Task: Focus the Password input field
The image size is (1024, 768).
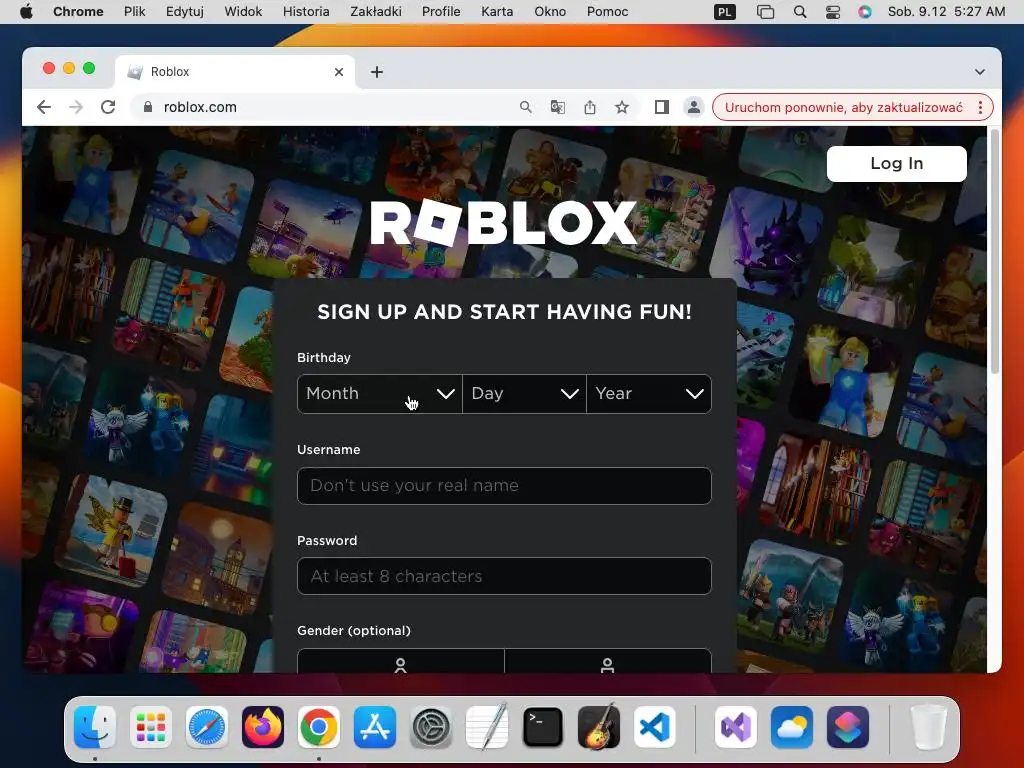Action: tap(504, 576)
